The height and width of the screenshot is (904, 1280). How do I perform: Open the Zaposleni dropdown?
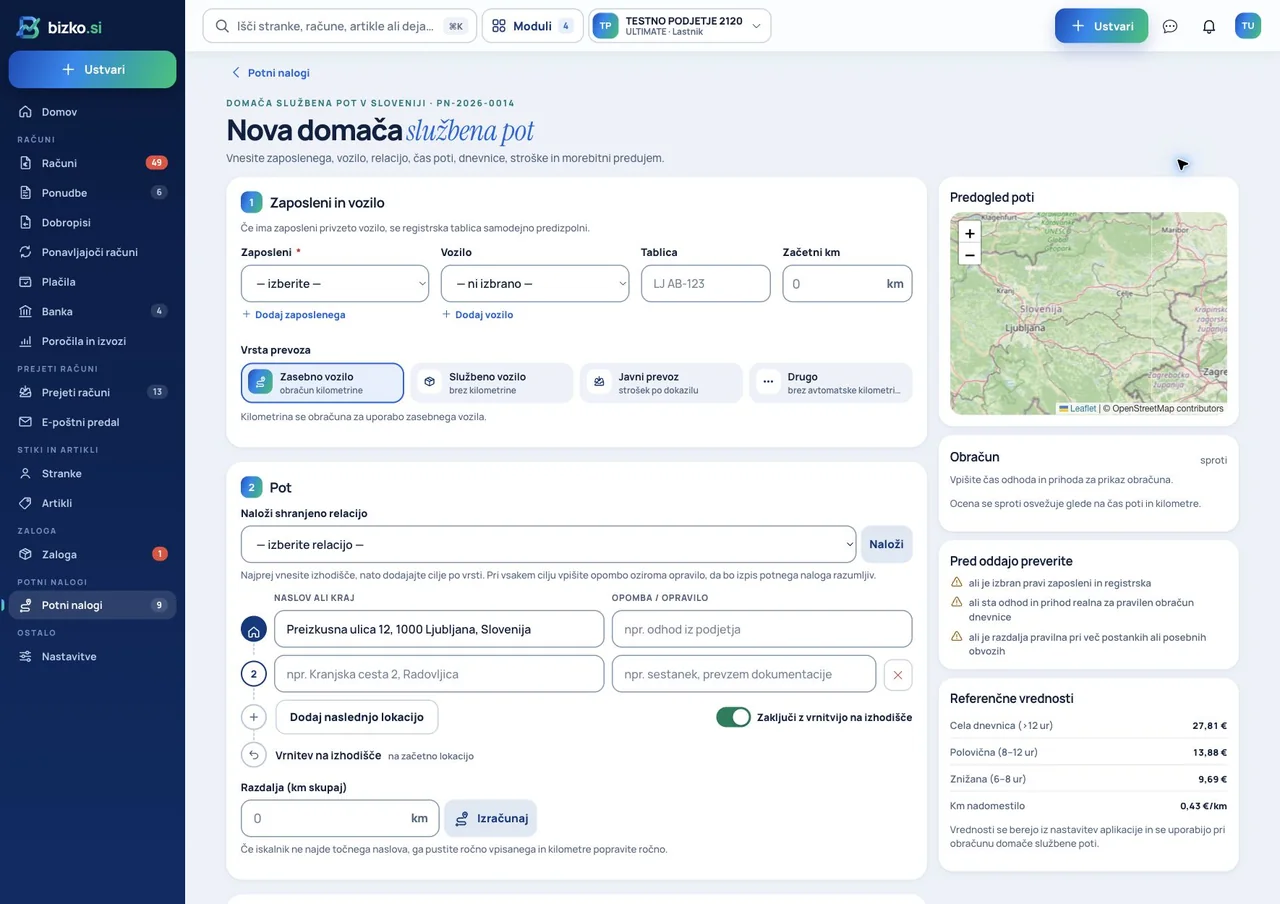click(335, 284)
